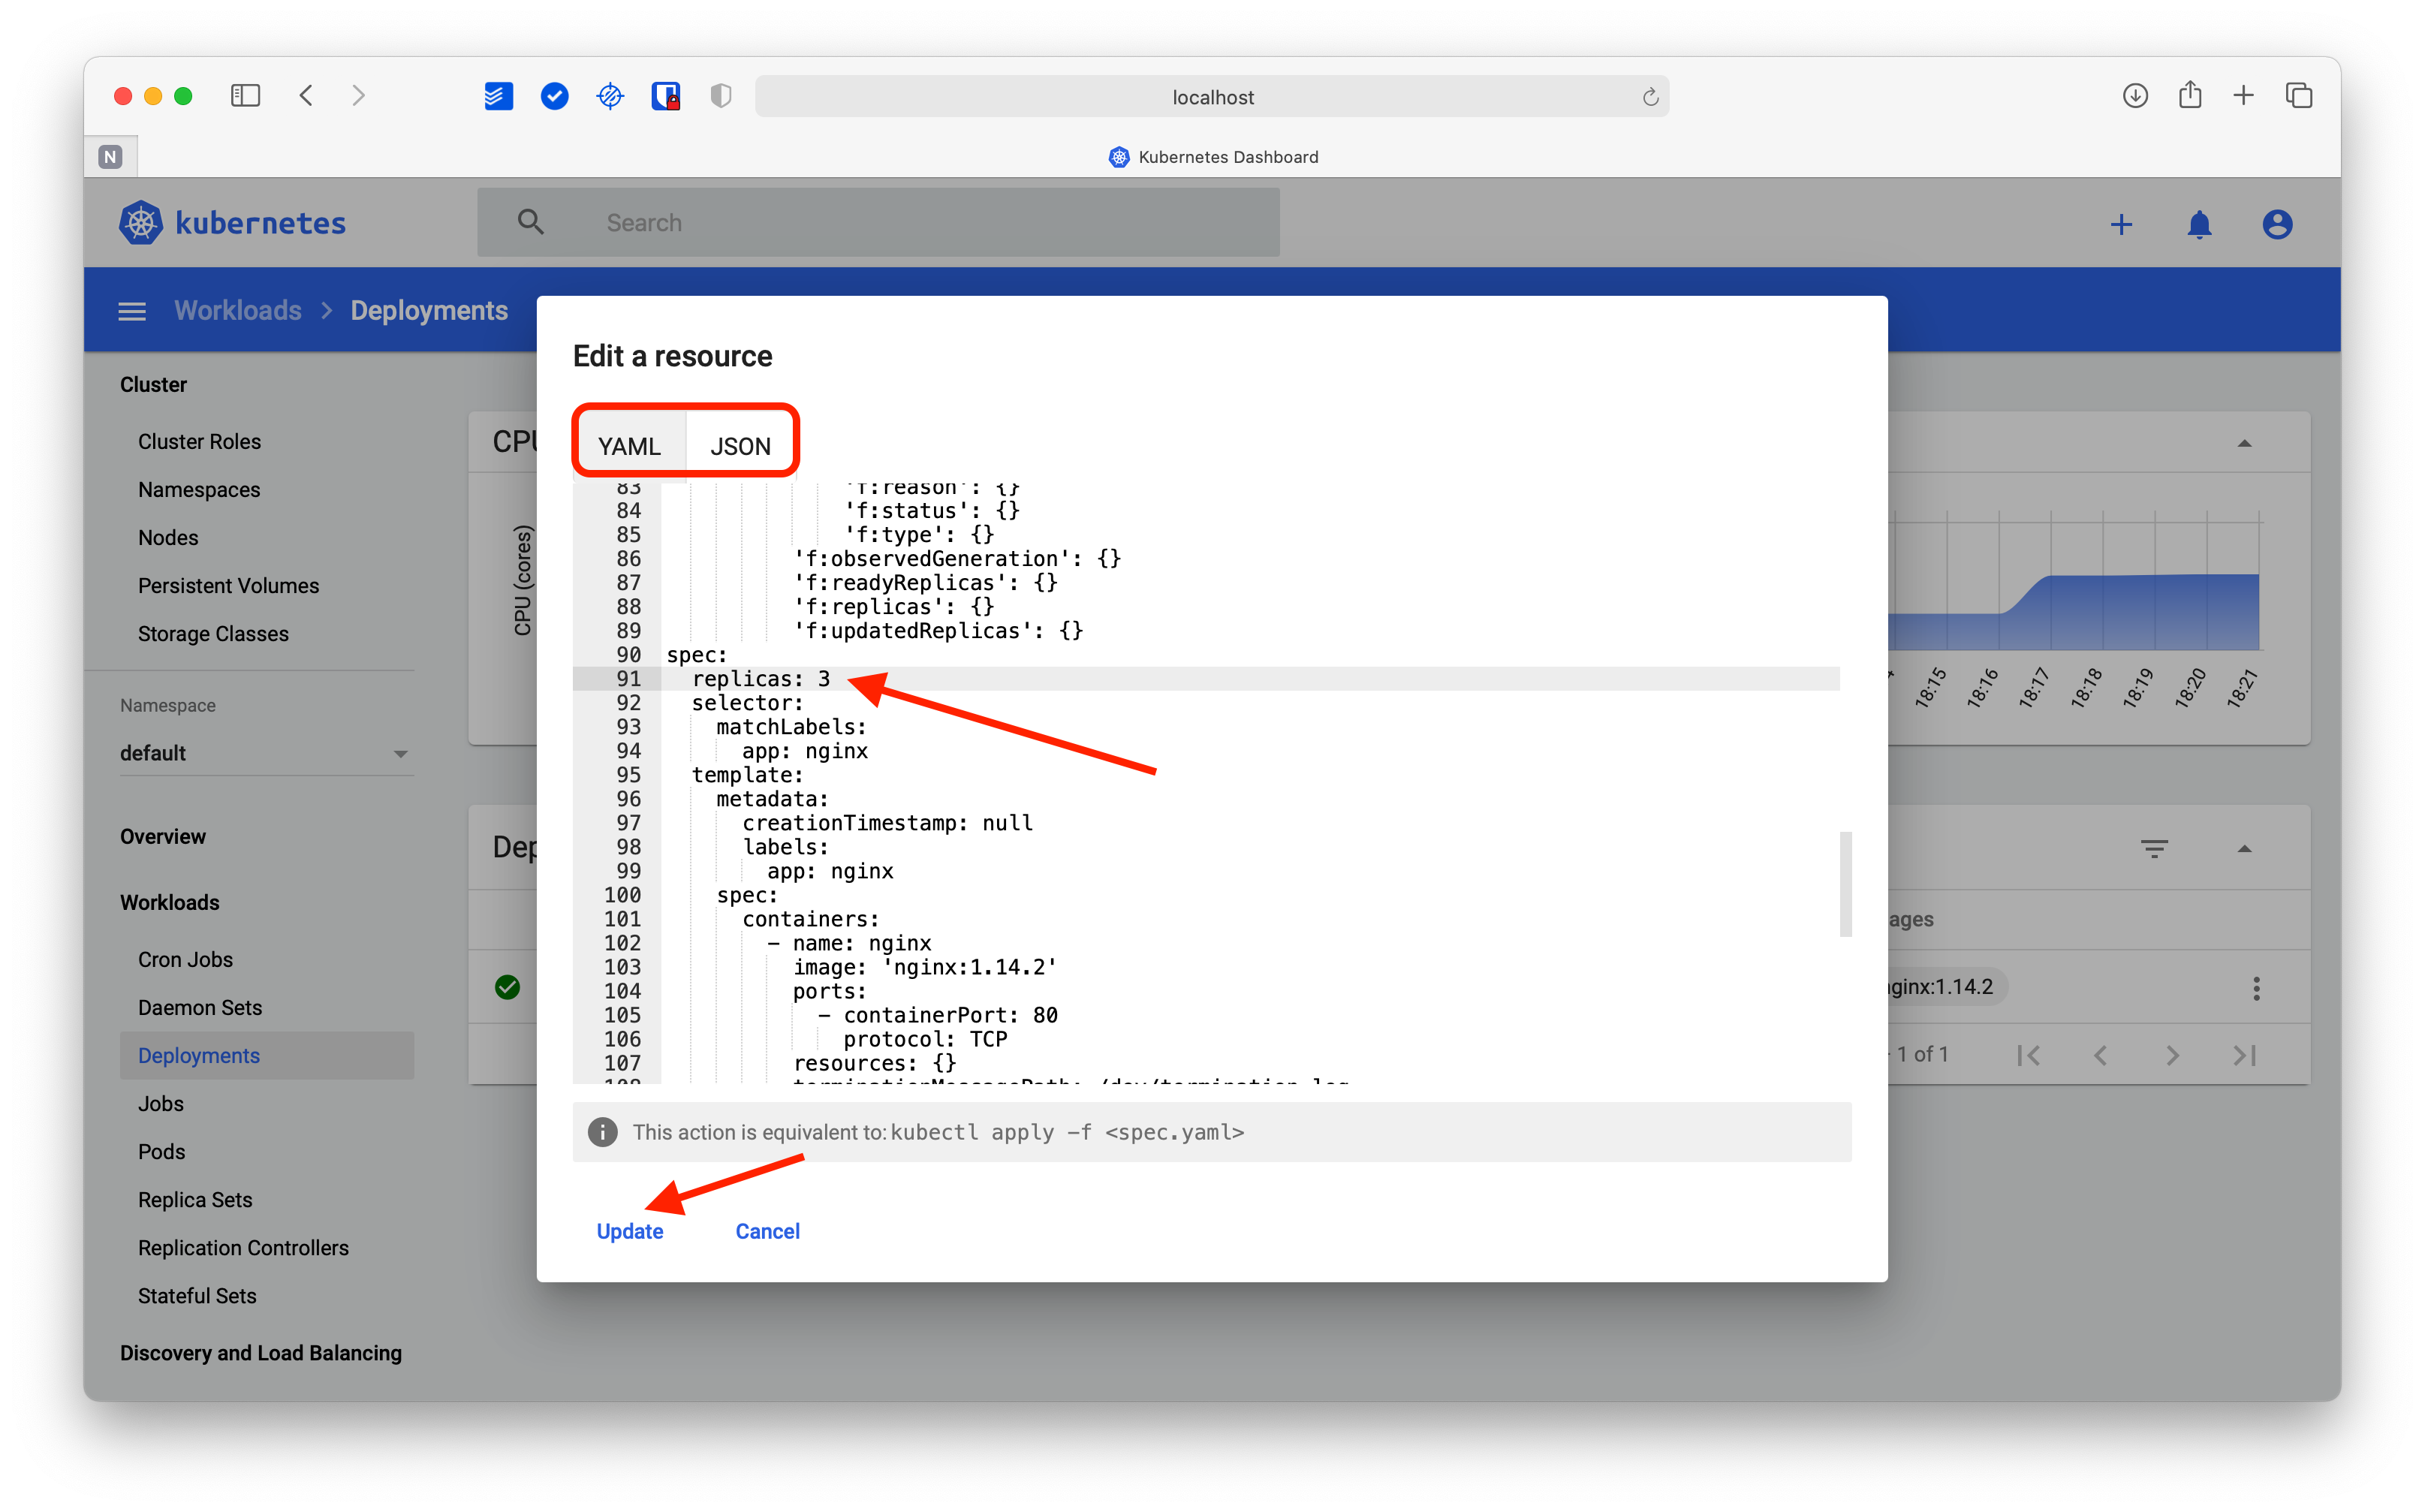Go forward with the browser forward arrow

pyautogui.click(x=358, y=96)
